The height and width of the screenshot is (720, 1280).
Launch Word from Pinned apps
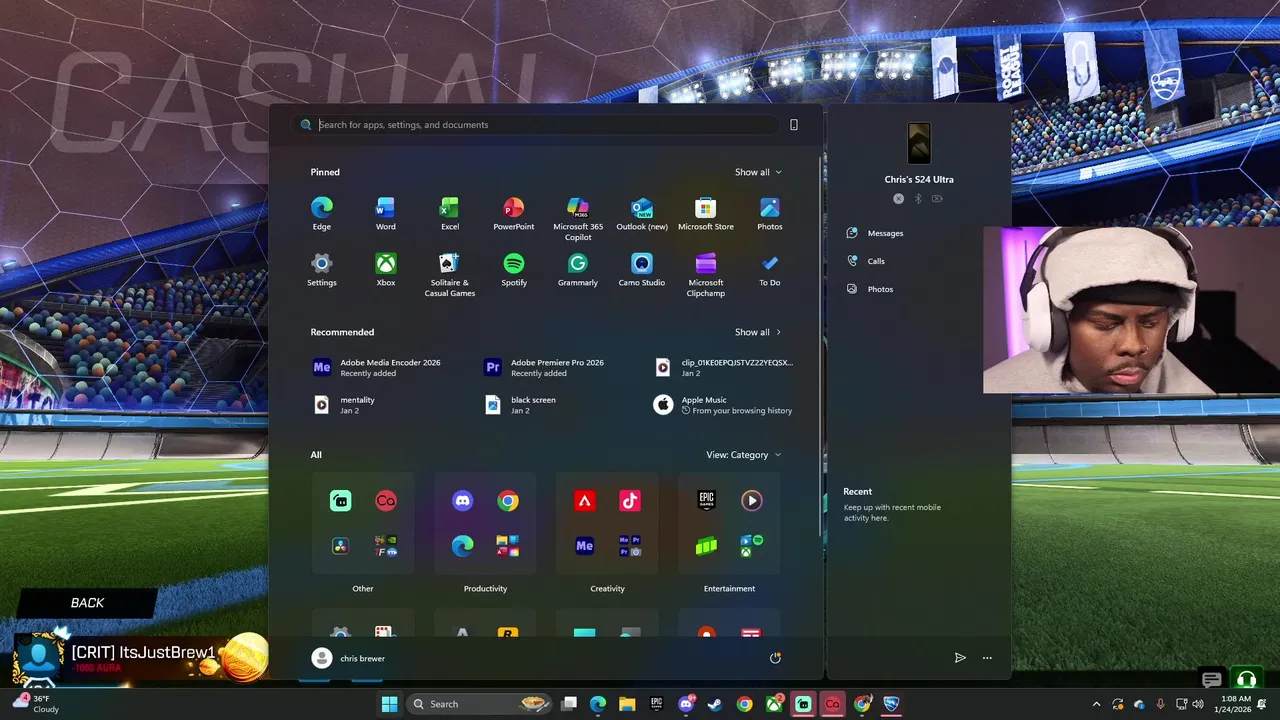click(x=385, y=213)
